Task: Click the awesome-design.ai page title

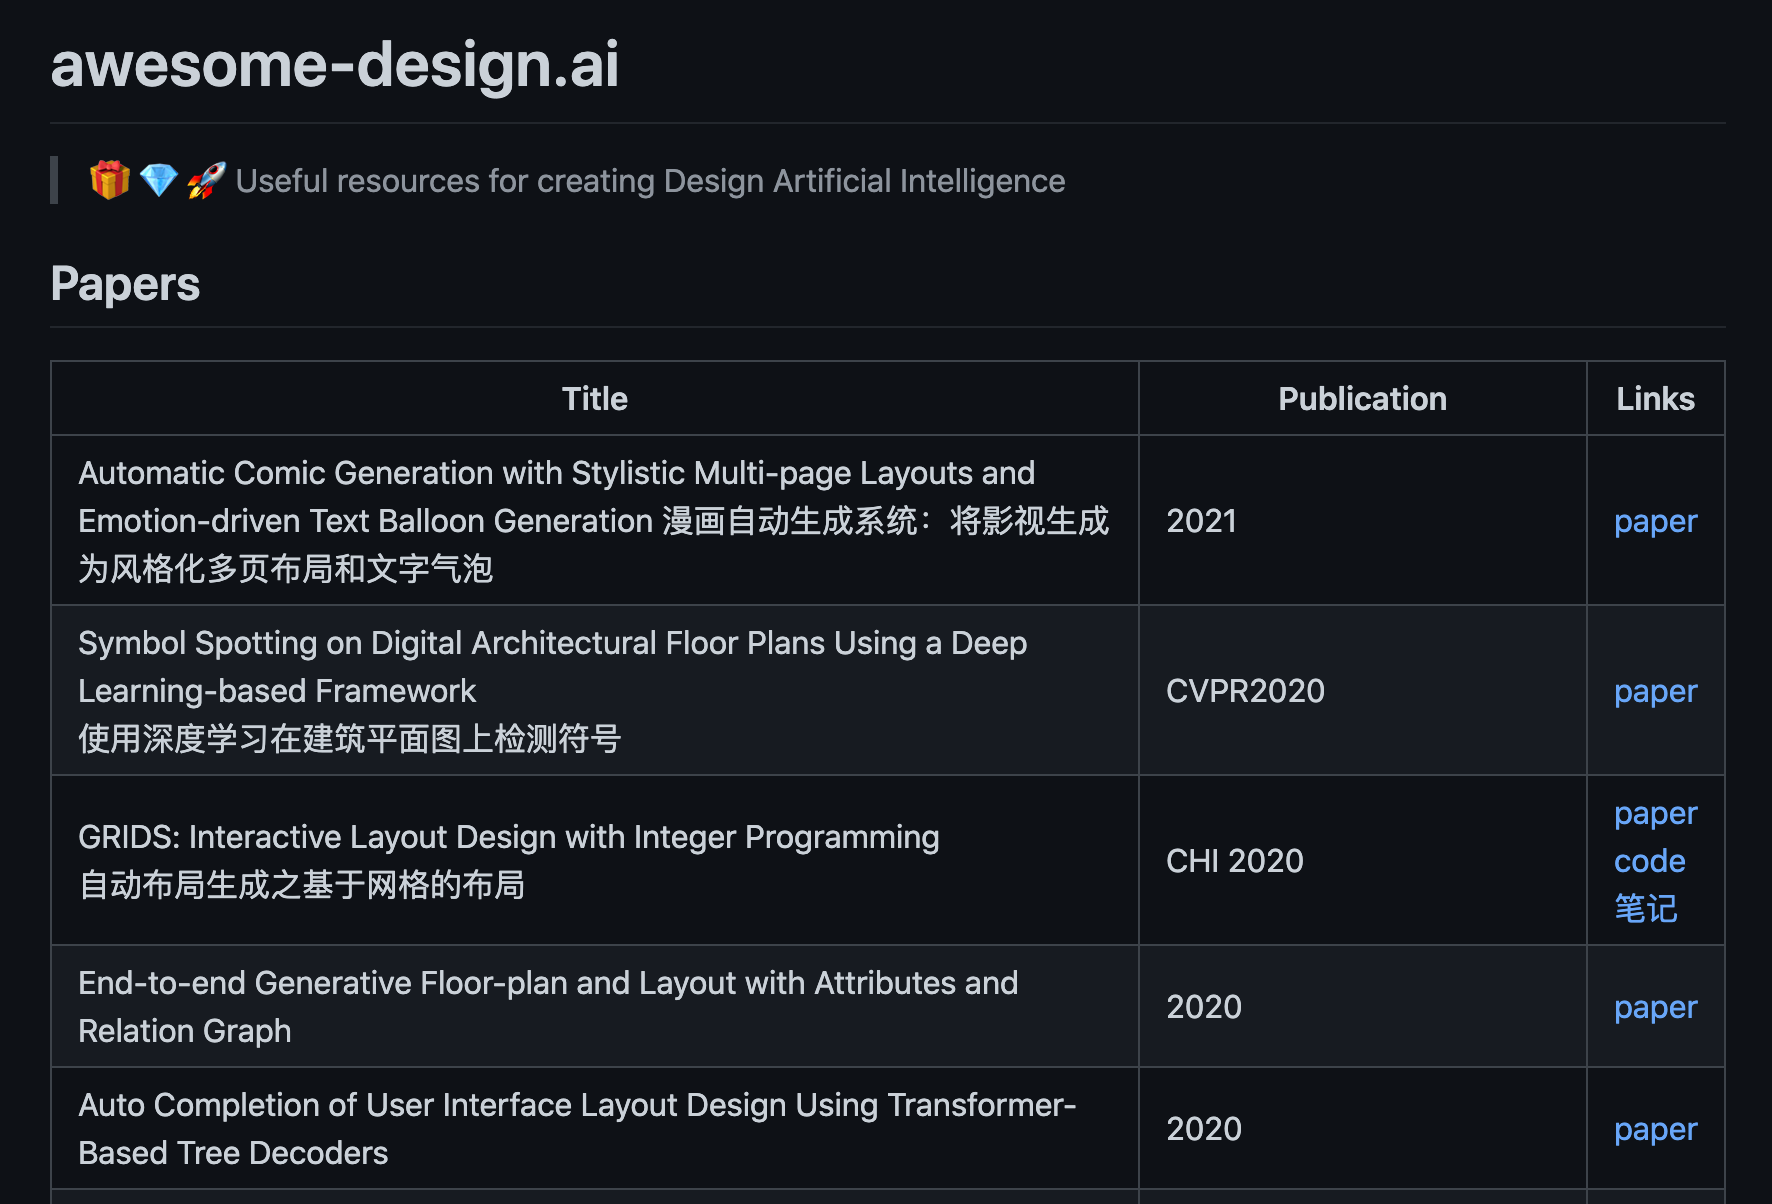Action: 335,66
